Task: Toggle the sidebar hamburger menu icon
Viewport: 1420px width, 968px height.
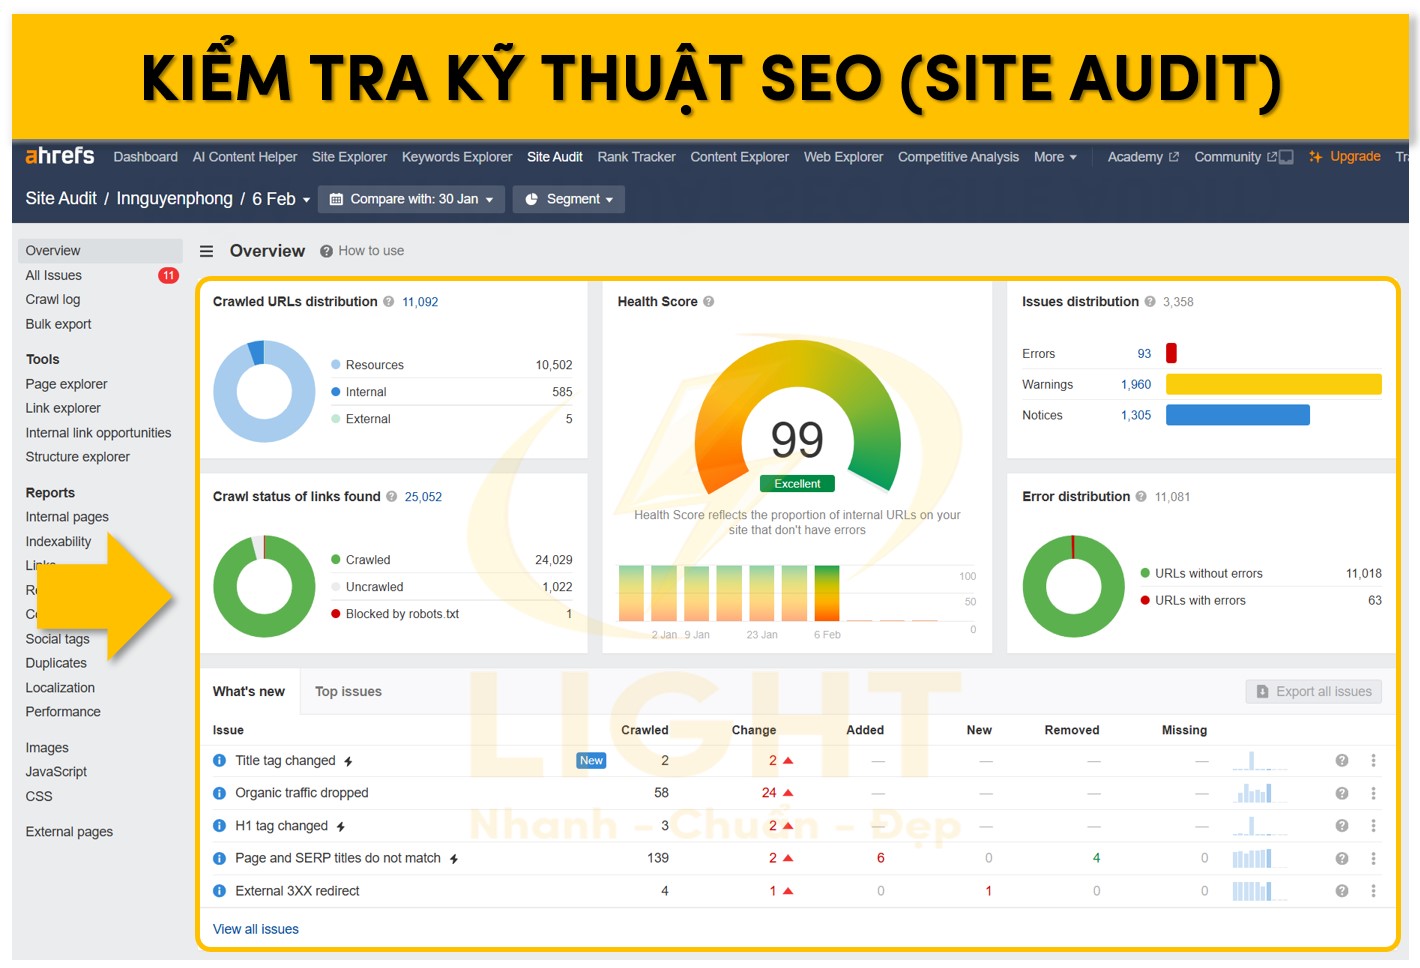Action: tap(206, 251)
